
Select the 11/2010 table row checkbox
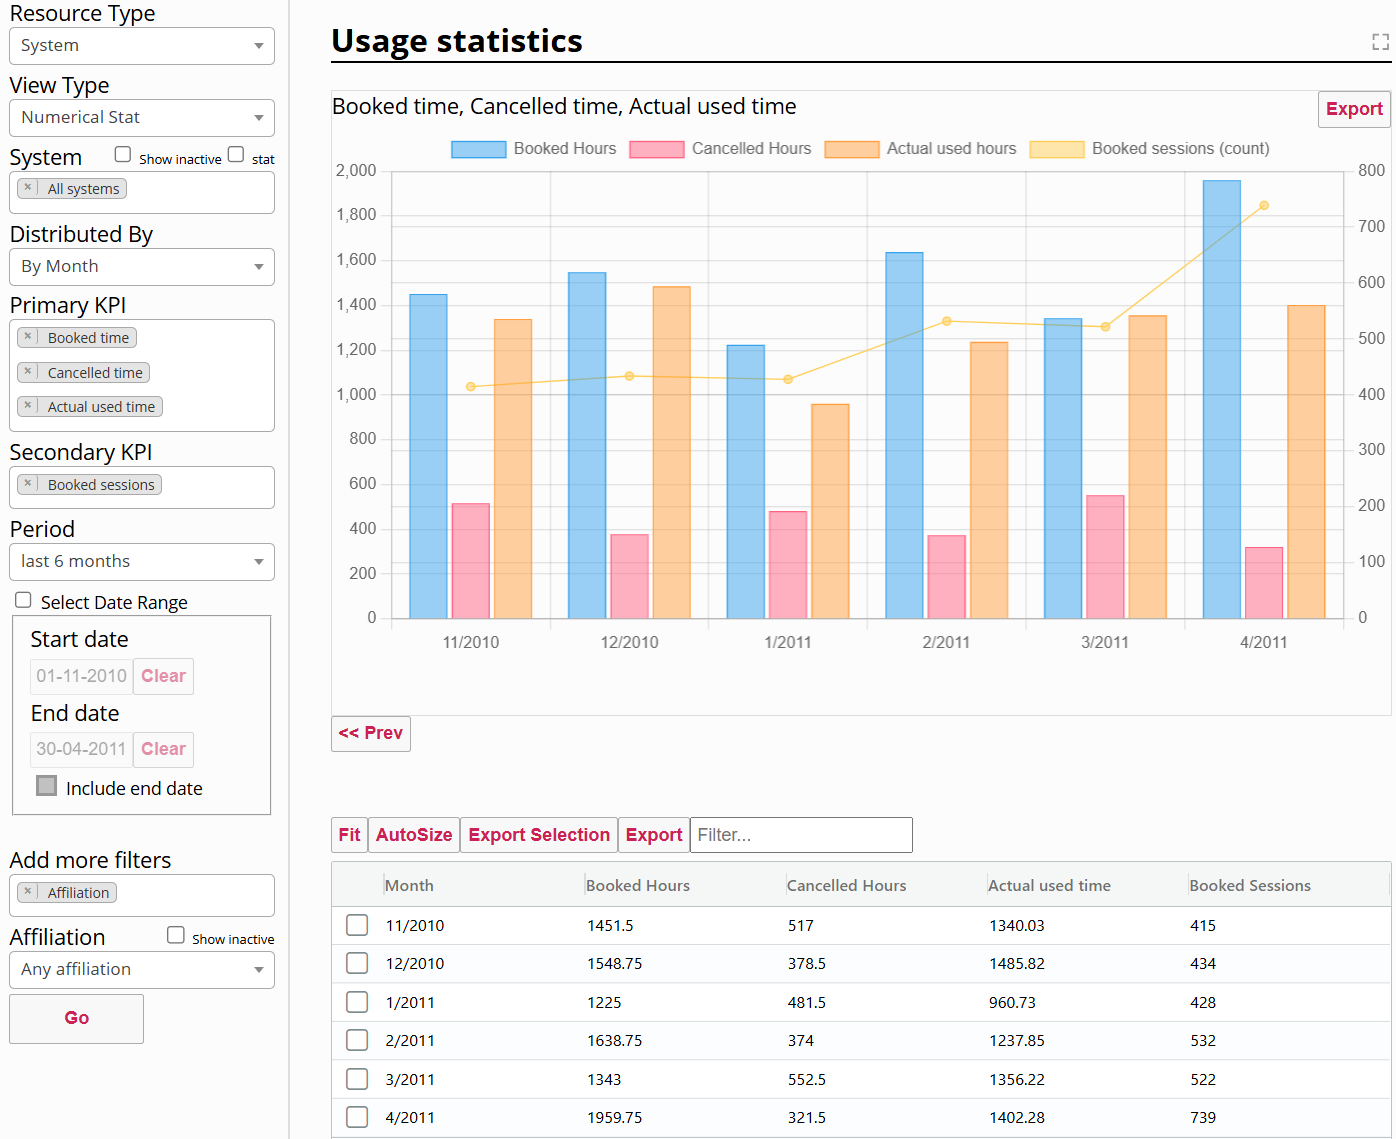357,925
